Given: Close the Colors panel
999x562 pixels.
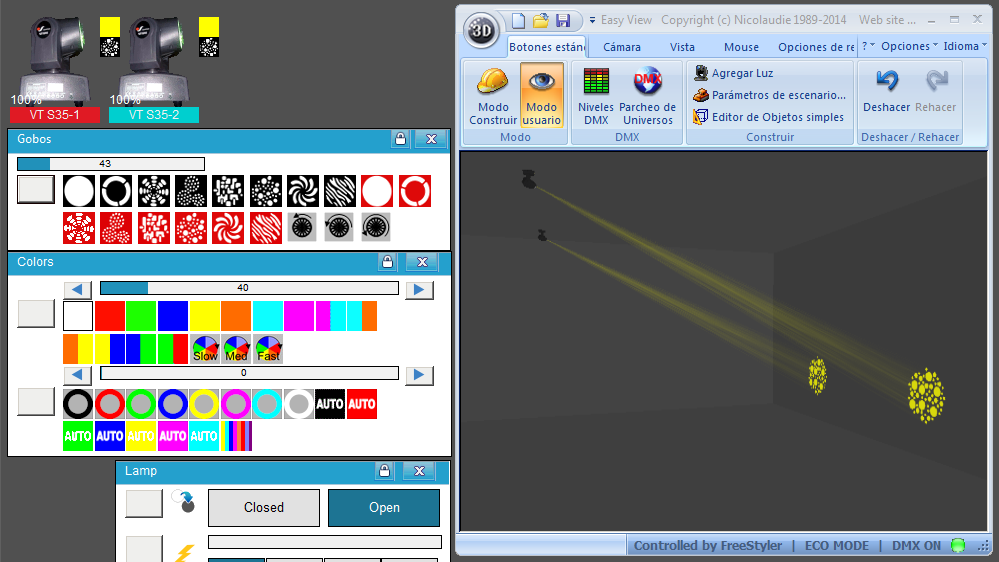Looking at the screenshot, I should [x=422, y=262].
